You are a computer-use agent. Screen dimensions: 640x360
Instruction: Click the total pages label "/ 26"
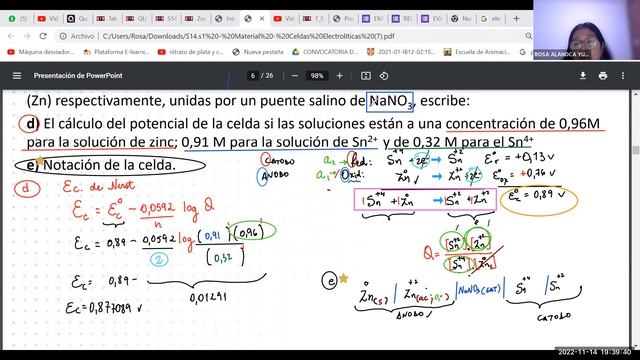(x=267, y=76)
